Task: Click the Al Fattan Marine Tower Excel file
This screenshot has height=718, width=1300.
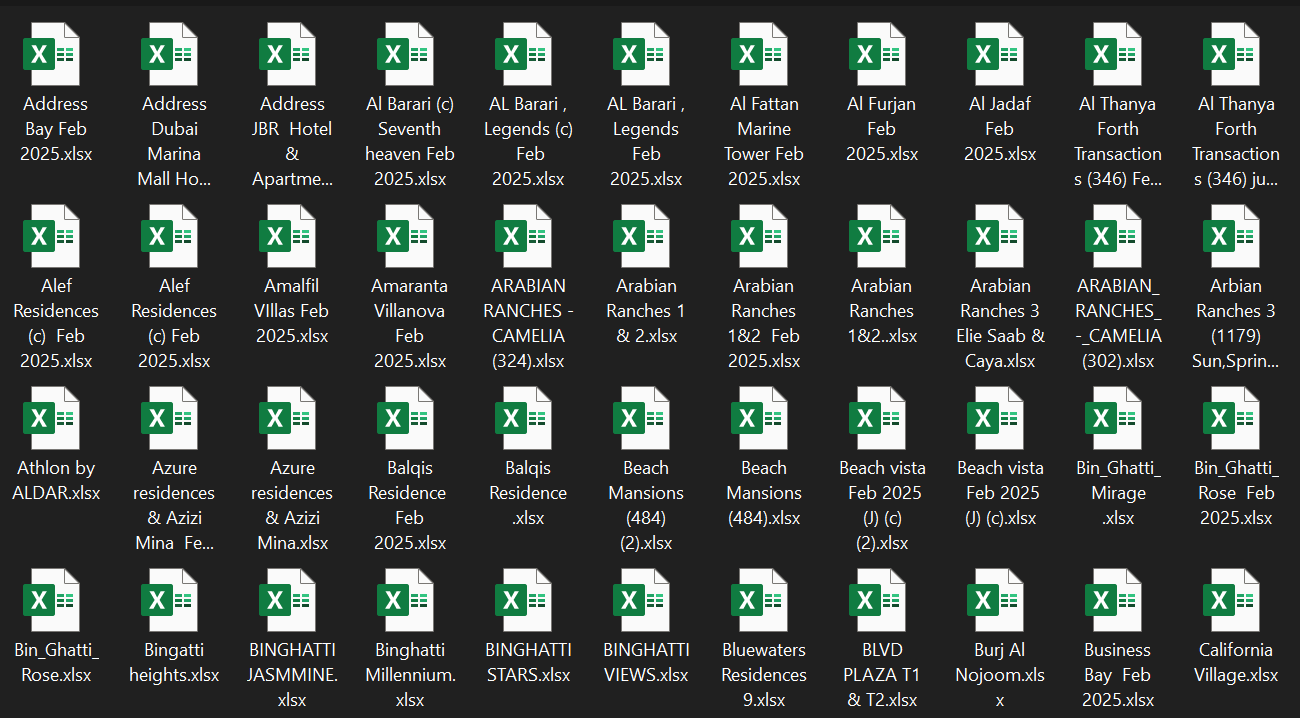Action: (x=763, y=55)
